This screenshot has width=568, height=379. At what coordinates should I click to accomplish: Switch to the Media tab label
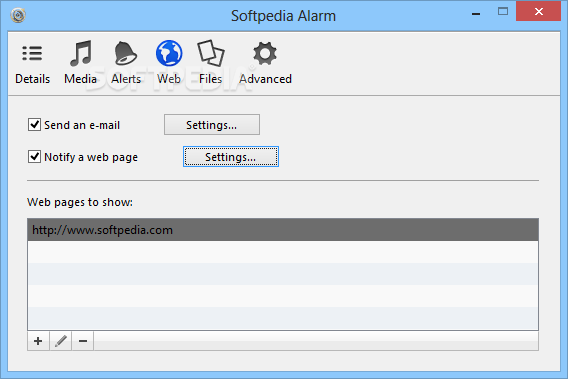pos(80,79)
